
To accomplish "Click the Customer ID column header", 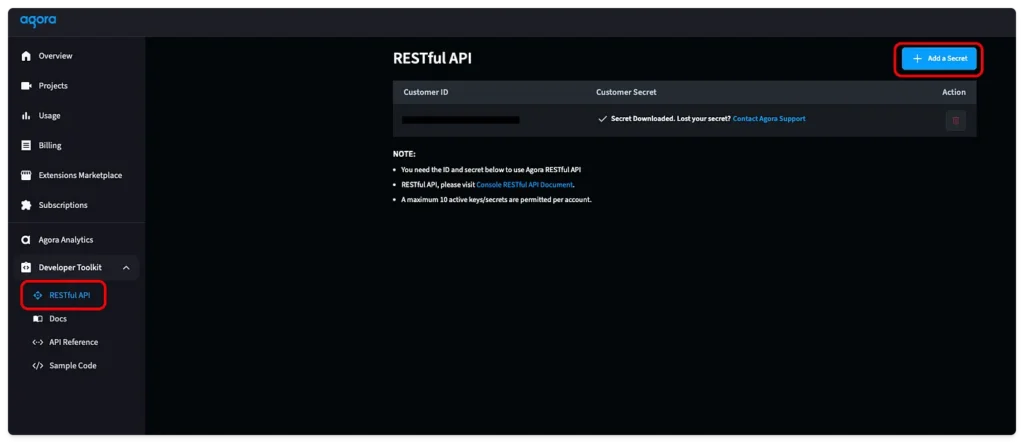I will (x=426, y=92).
